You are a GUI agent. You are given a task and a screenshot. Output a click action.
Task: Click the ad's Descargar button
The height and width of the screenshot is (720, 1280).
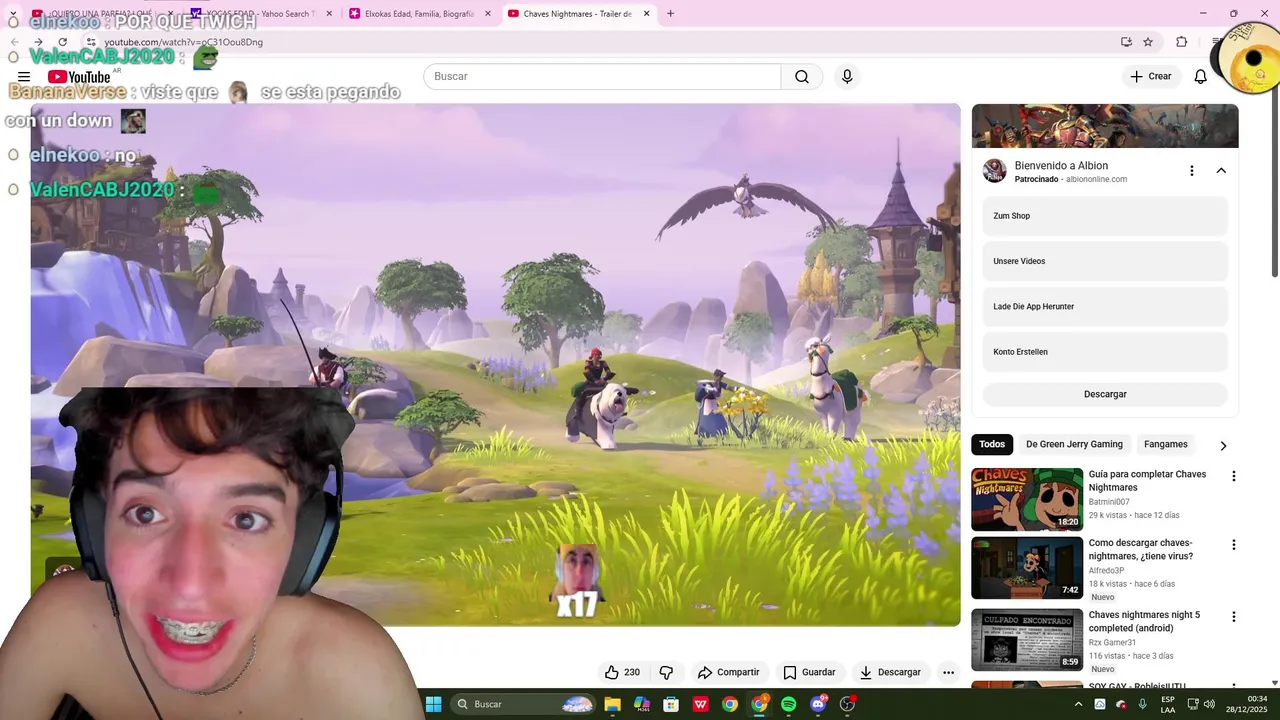[1105, 394]
